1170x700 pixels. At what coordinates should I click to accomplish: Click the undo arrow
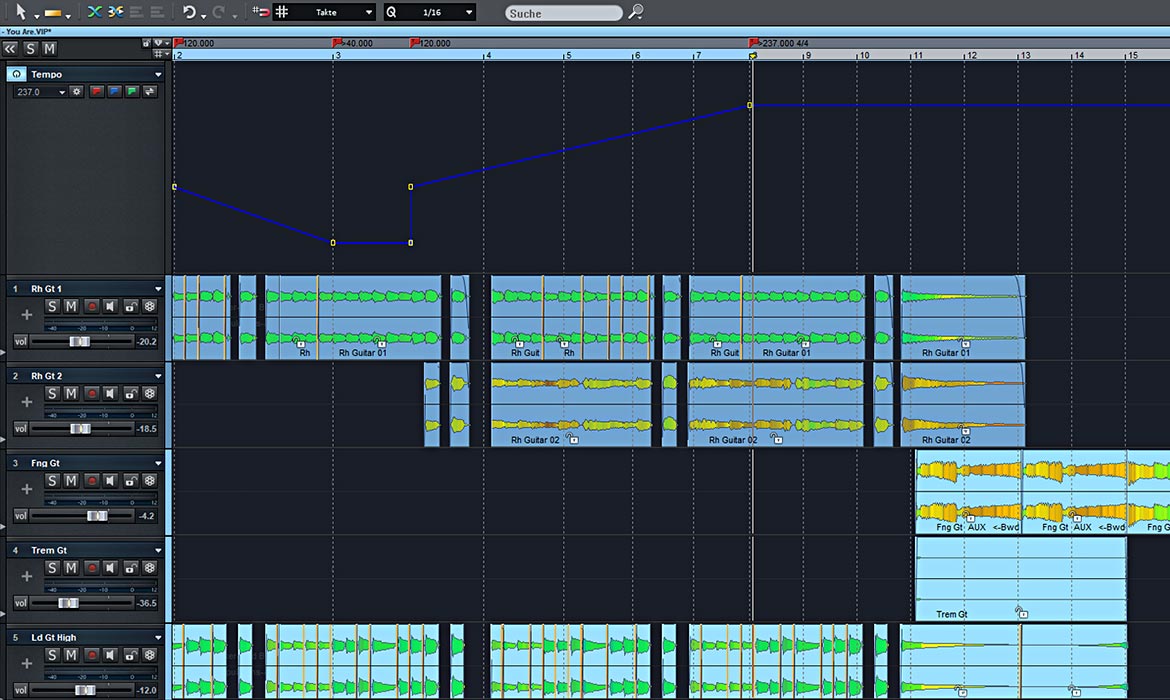pos(189,12)
